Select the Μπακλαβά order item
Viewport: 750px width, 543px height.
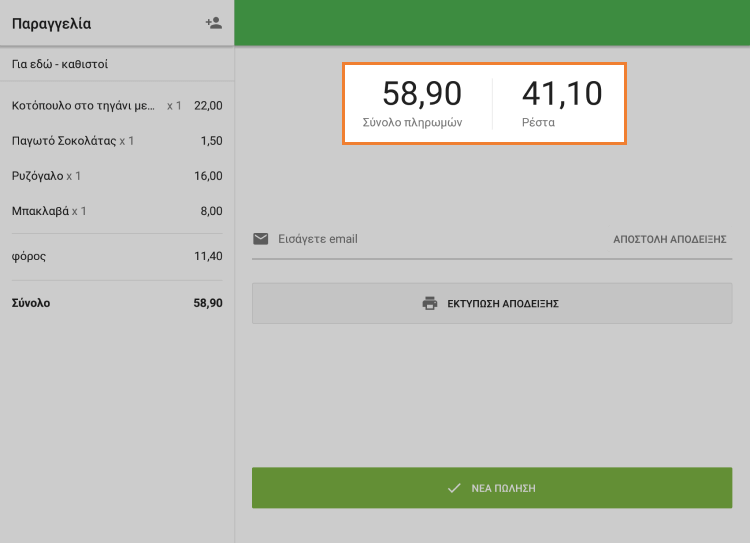point(117,211)
